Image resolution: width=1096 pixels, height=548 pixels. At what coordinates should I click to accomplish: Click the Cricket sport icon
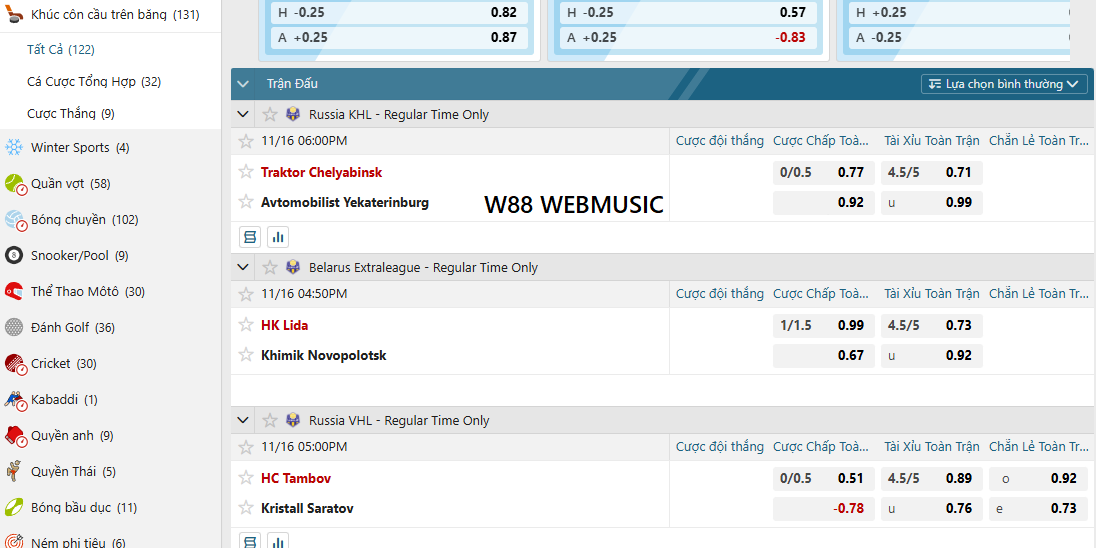pyautogui.click(x=14, y=364)
